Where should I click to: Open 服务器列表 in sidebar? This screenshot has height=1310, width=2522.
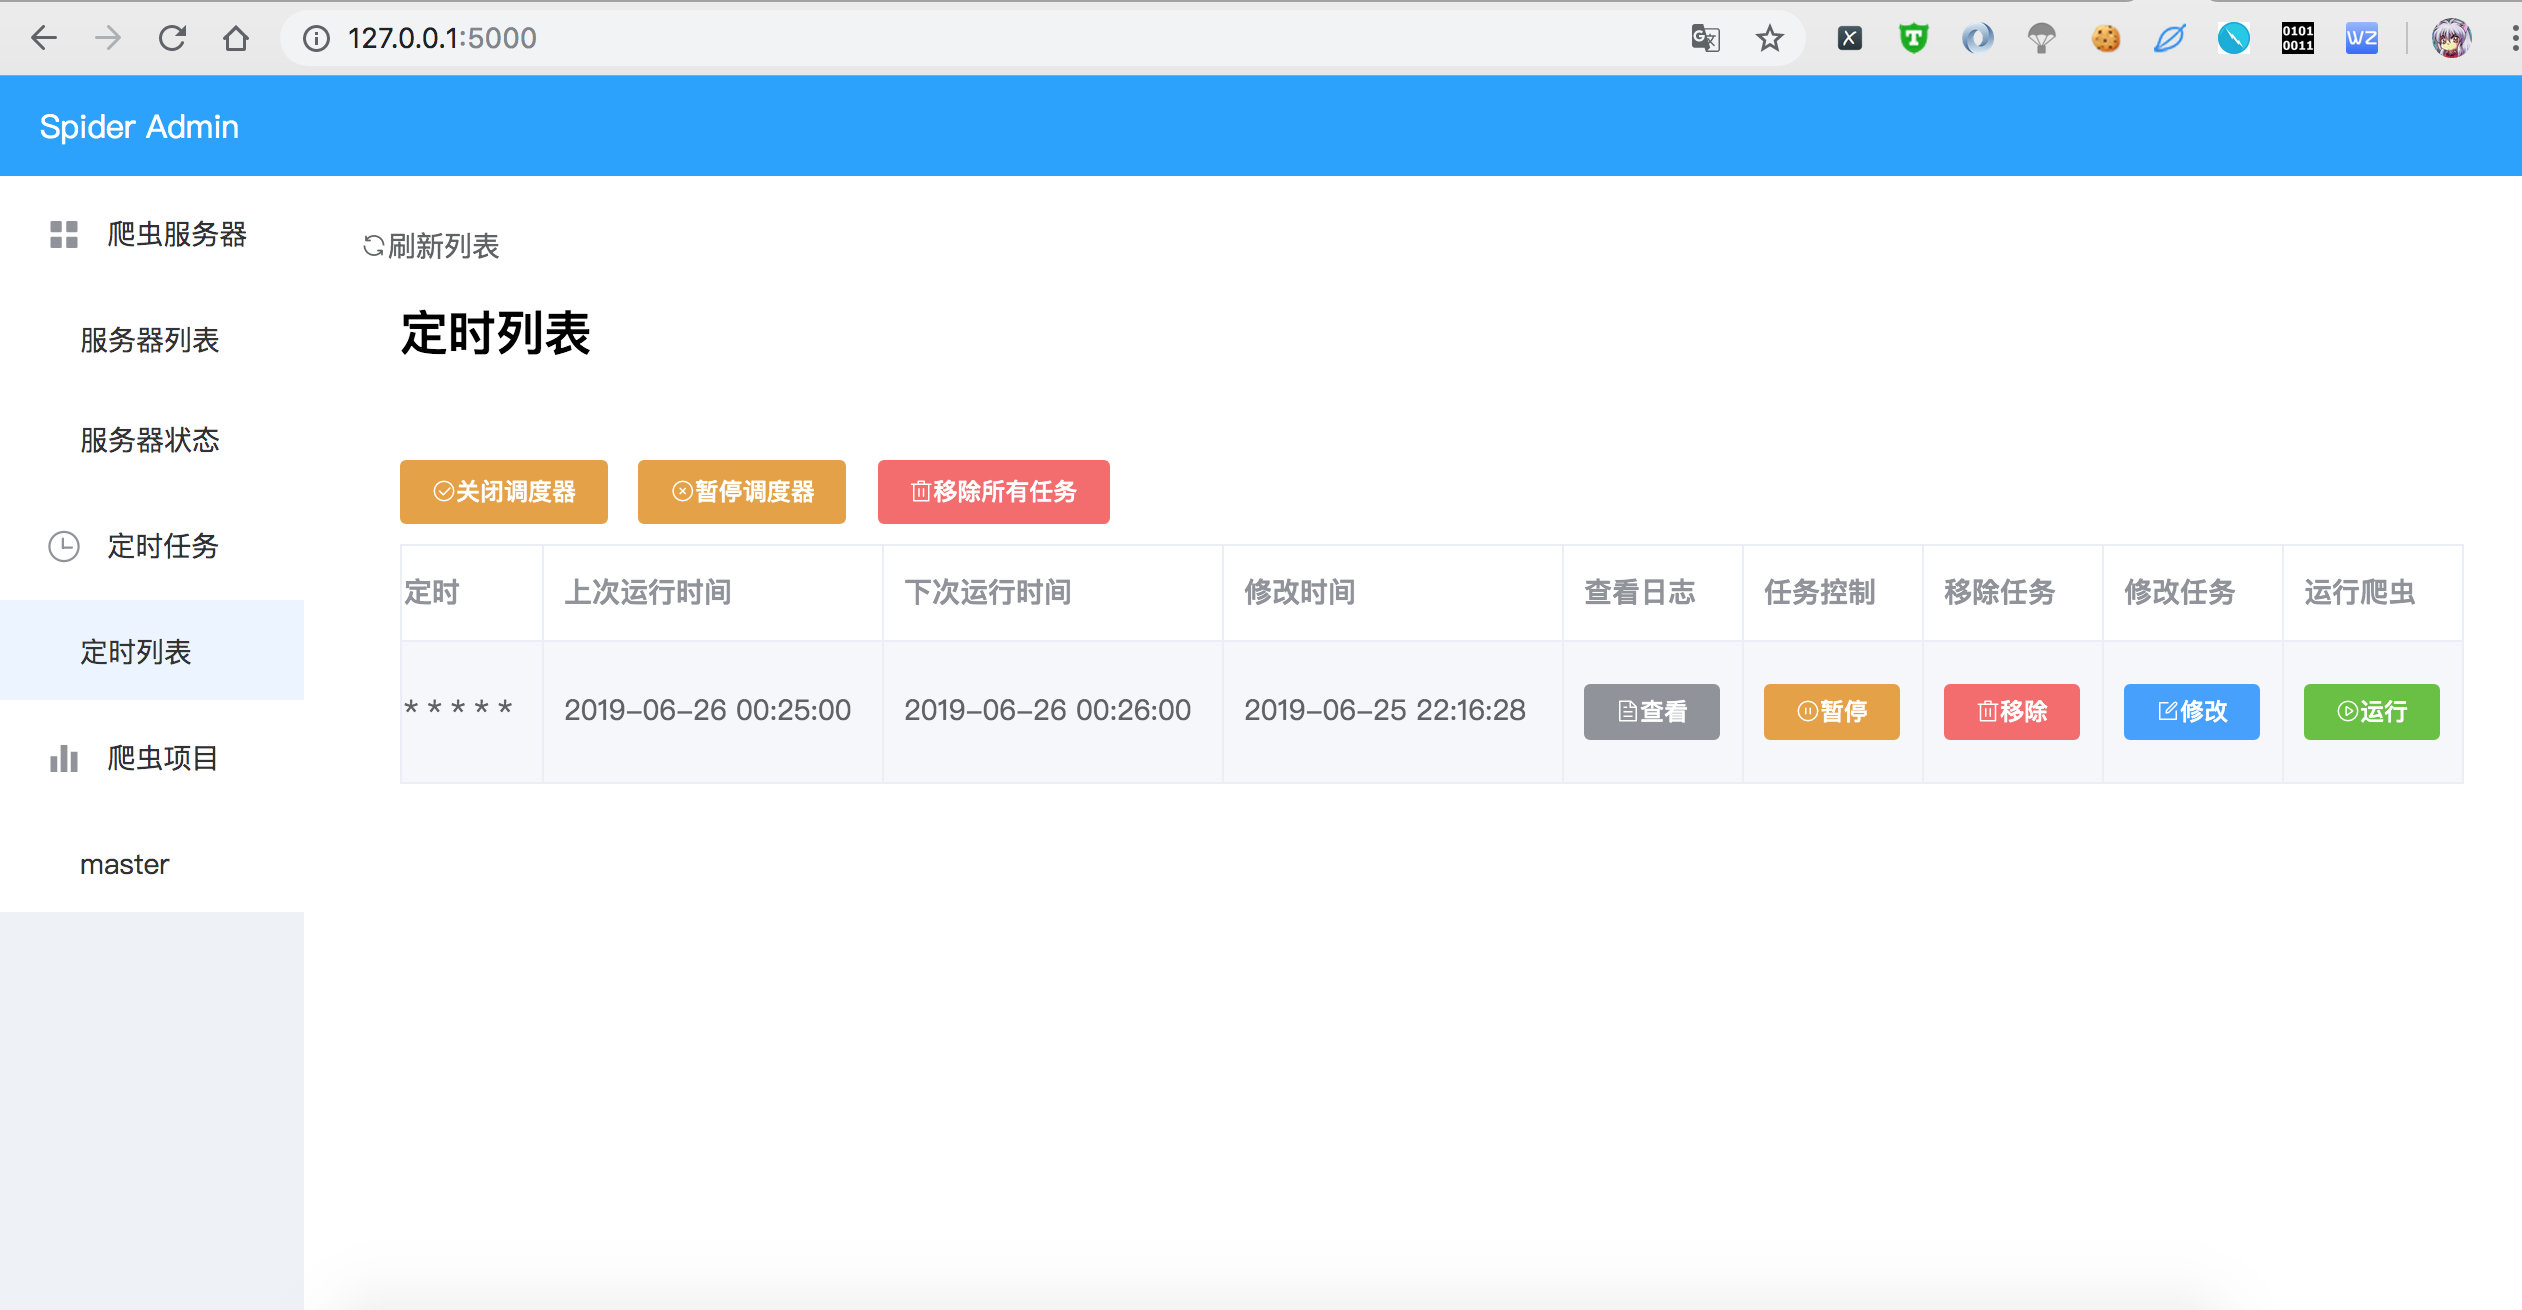[x=150, y=340]
